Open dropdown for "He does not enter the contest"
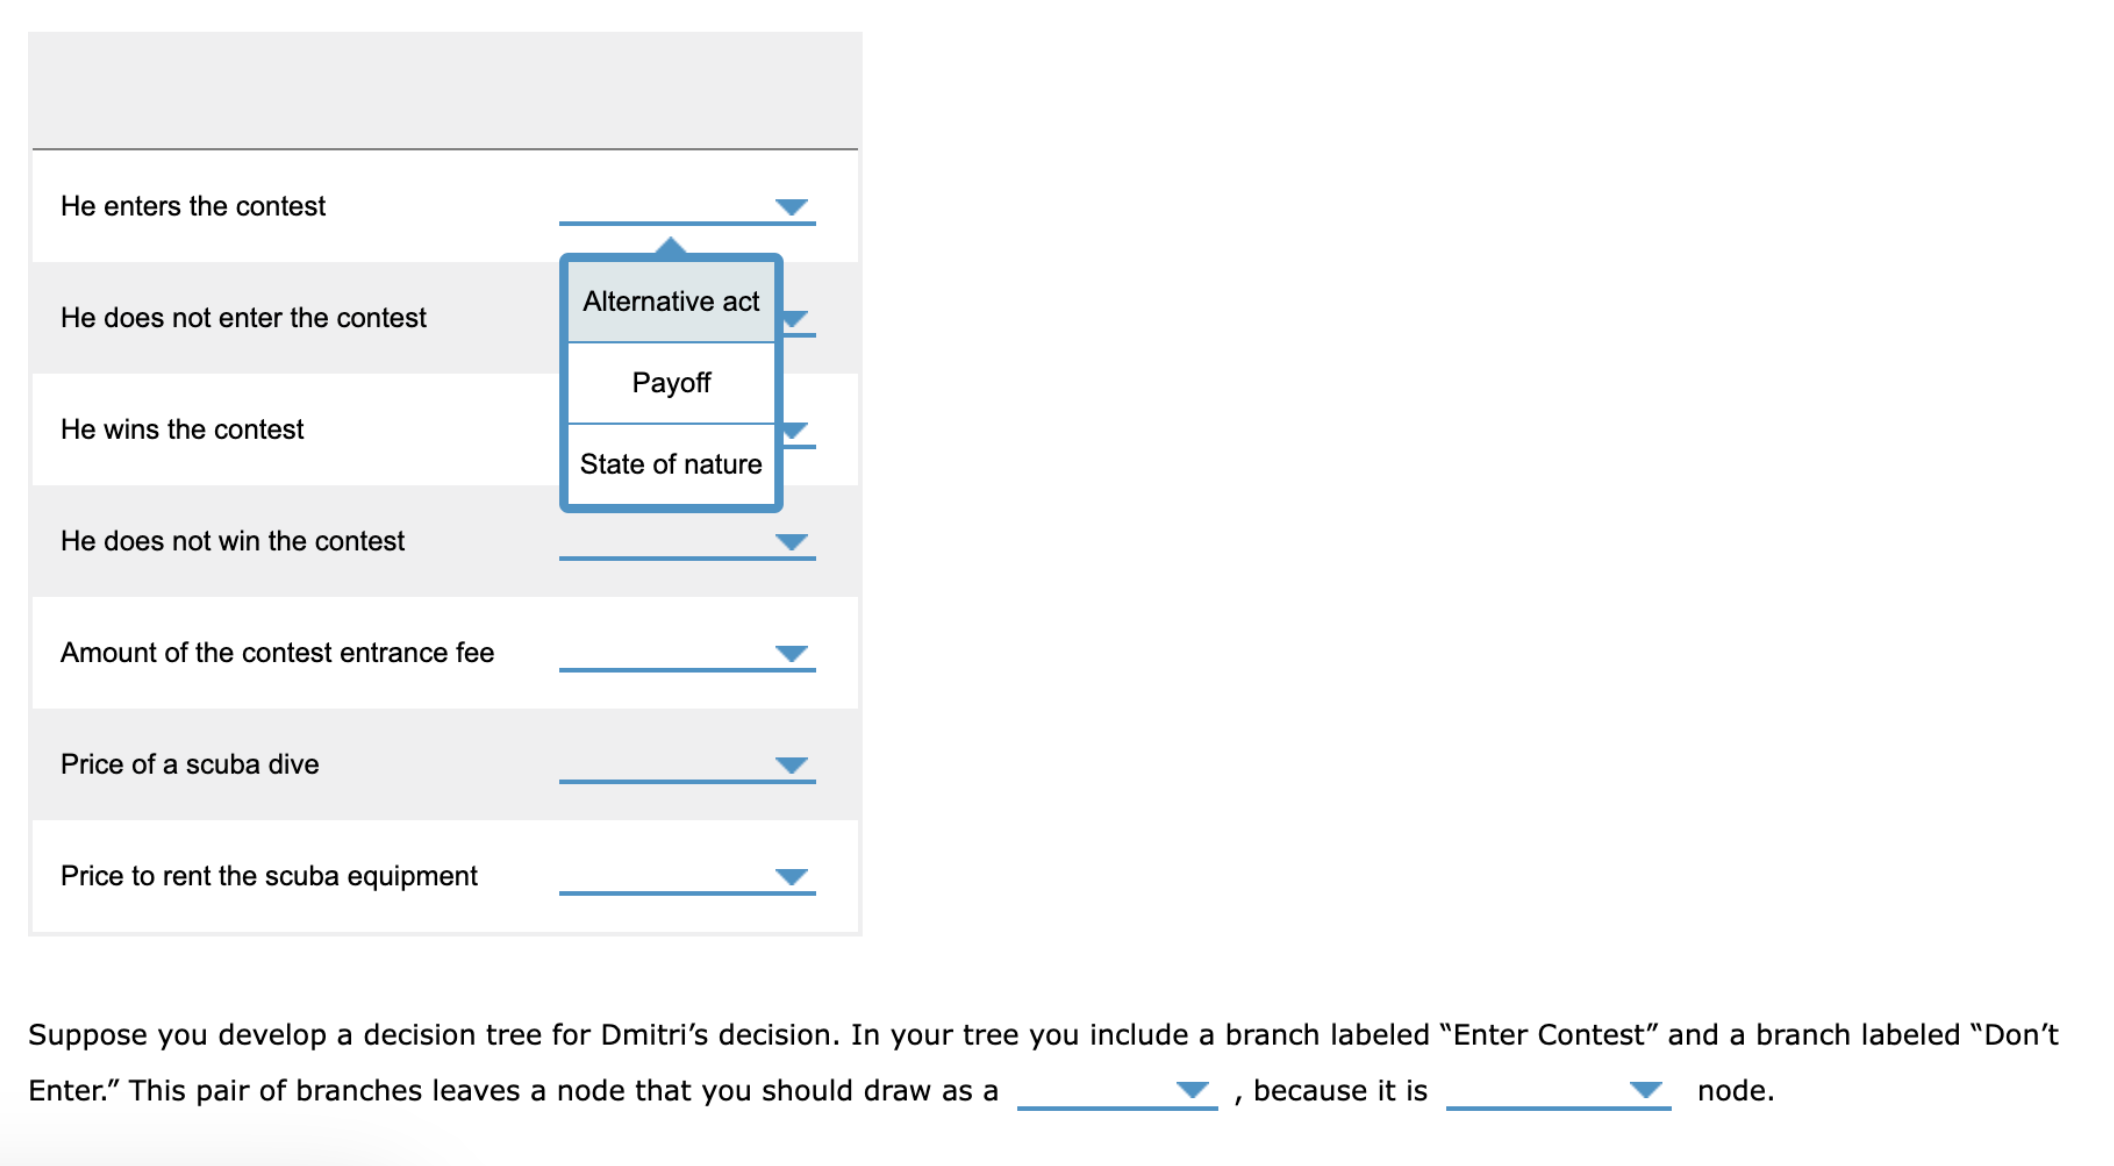2114x1166 pixels. point(797,319)
